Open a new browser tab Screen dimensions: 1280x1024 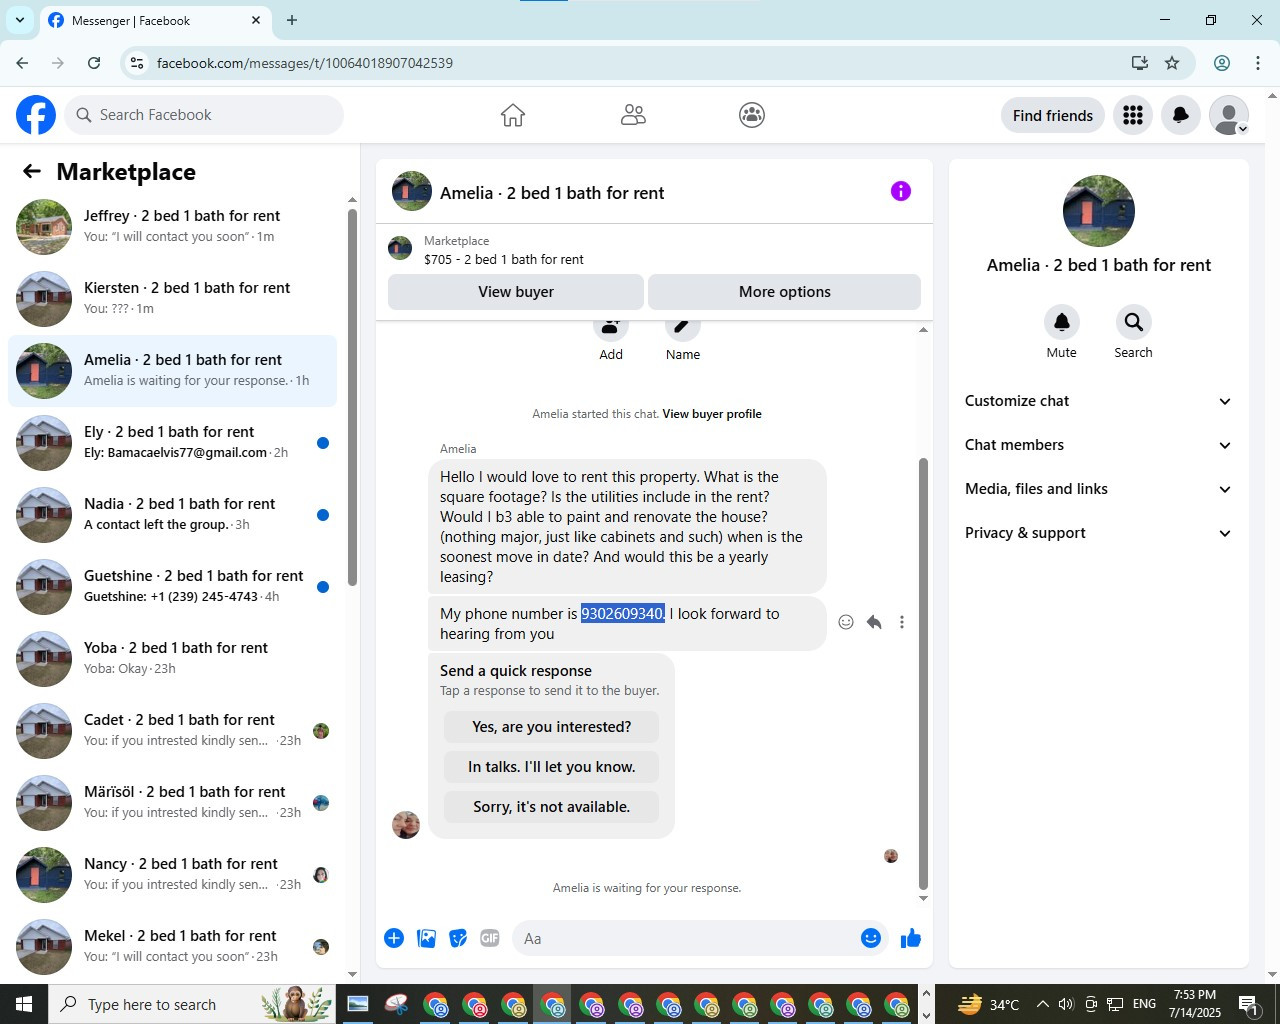(292, 20)
